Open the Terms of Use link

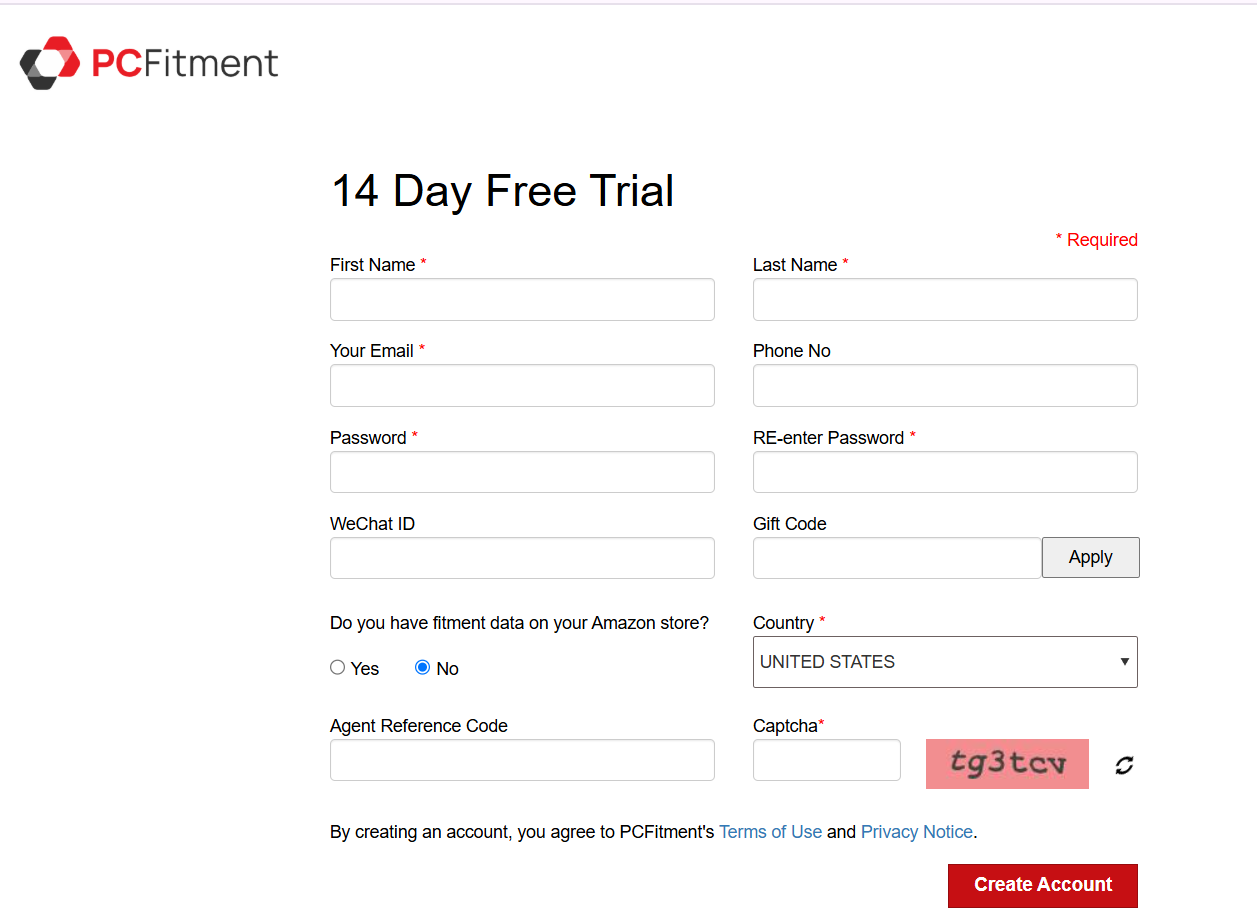coord(770,832)
